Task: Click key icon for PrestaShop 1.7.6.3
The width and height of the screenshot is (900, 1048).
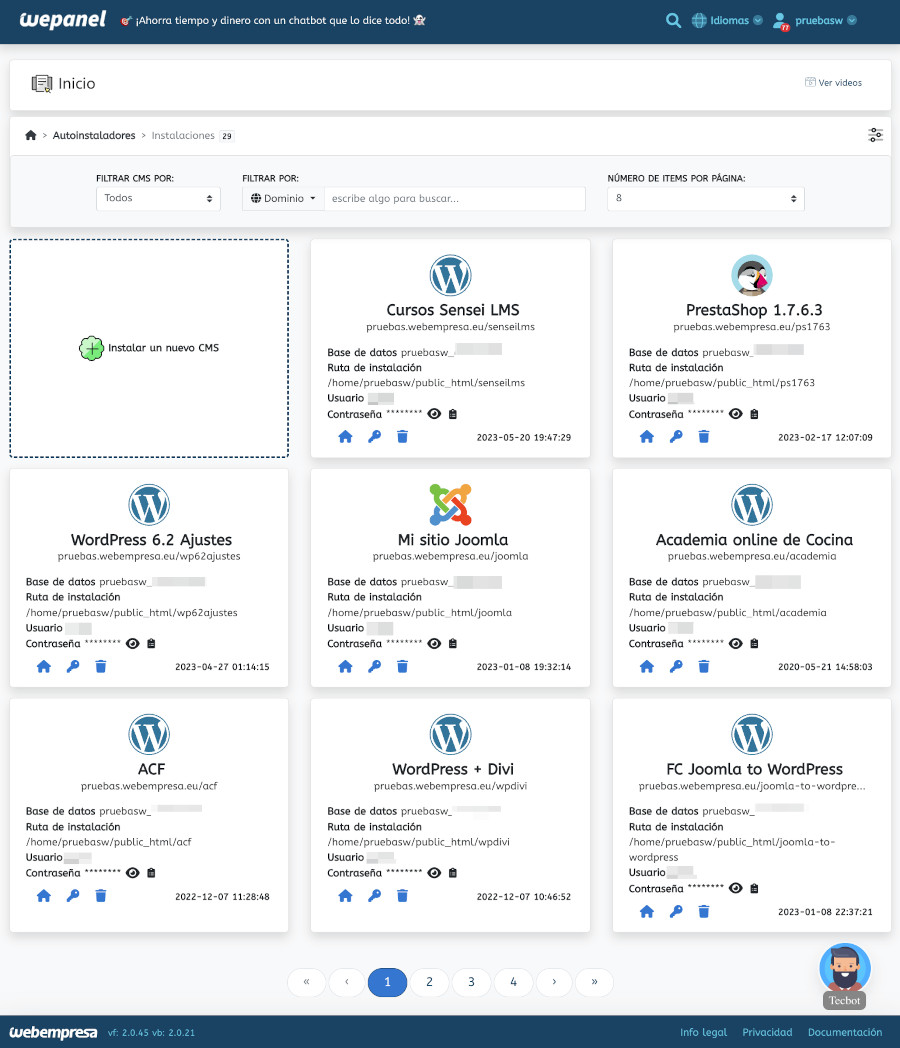Action: click(x=676, y=437)
